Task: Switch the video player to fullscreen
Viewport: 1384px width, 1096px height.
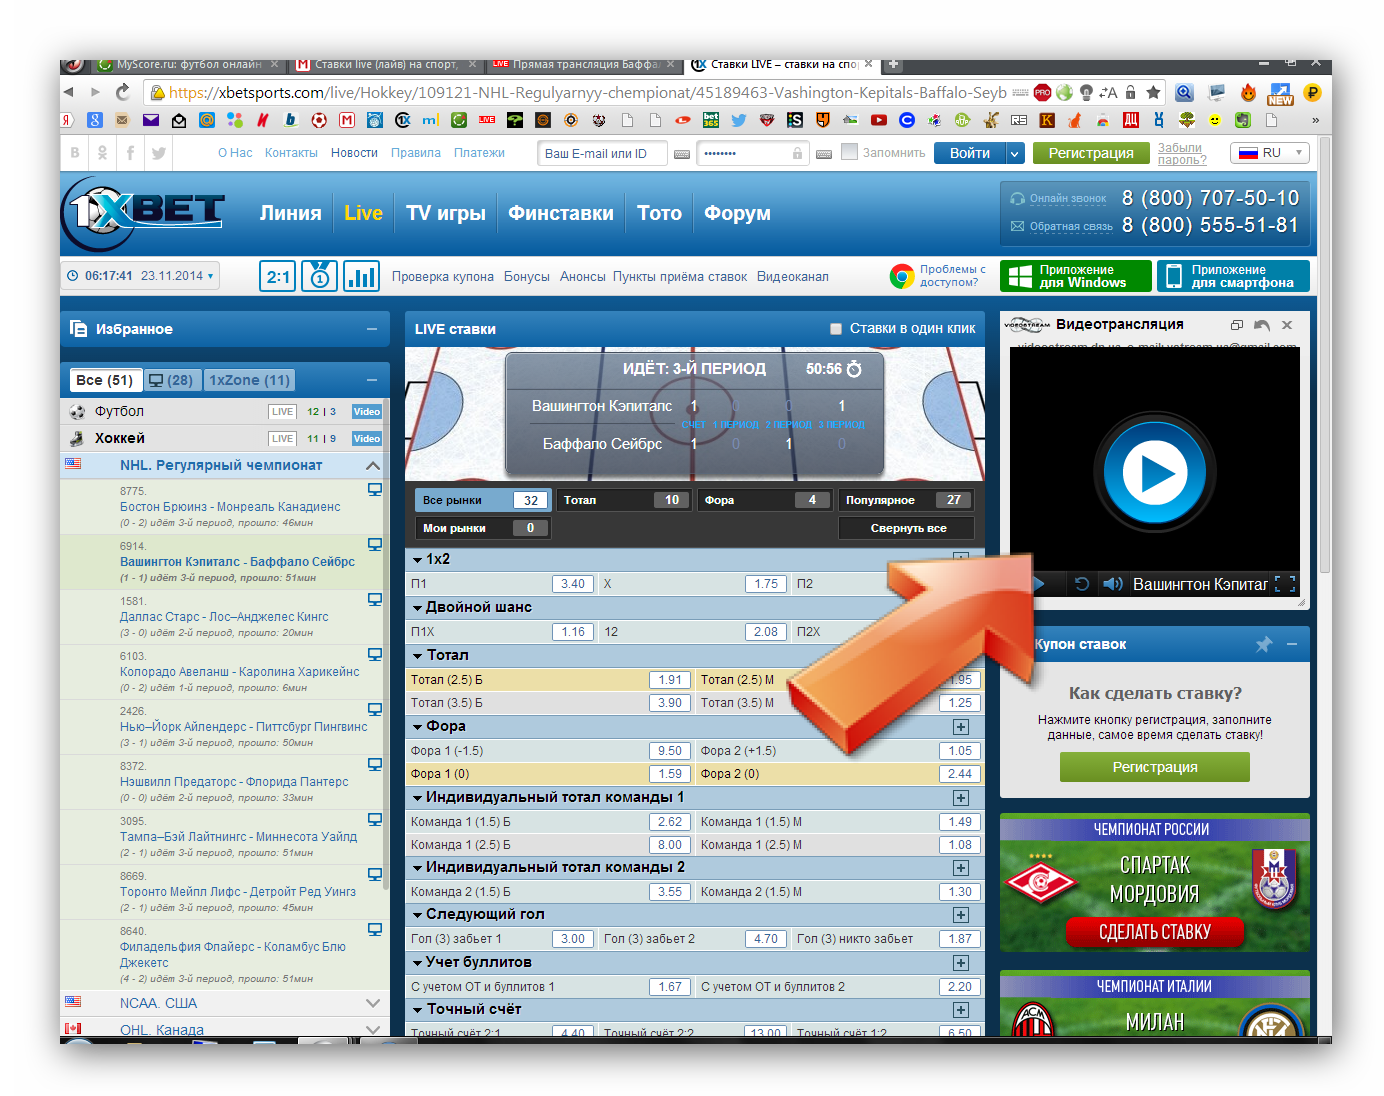Action: pyautogui.click(x=1285, y=584)
